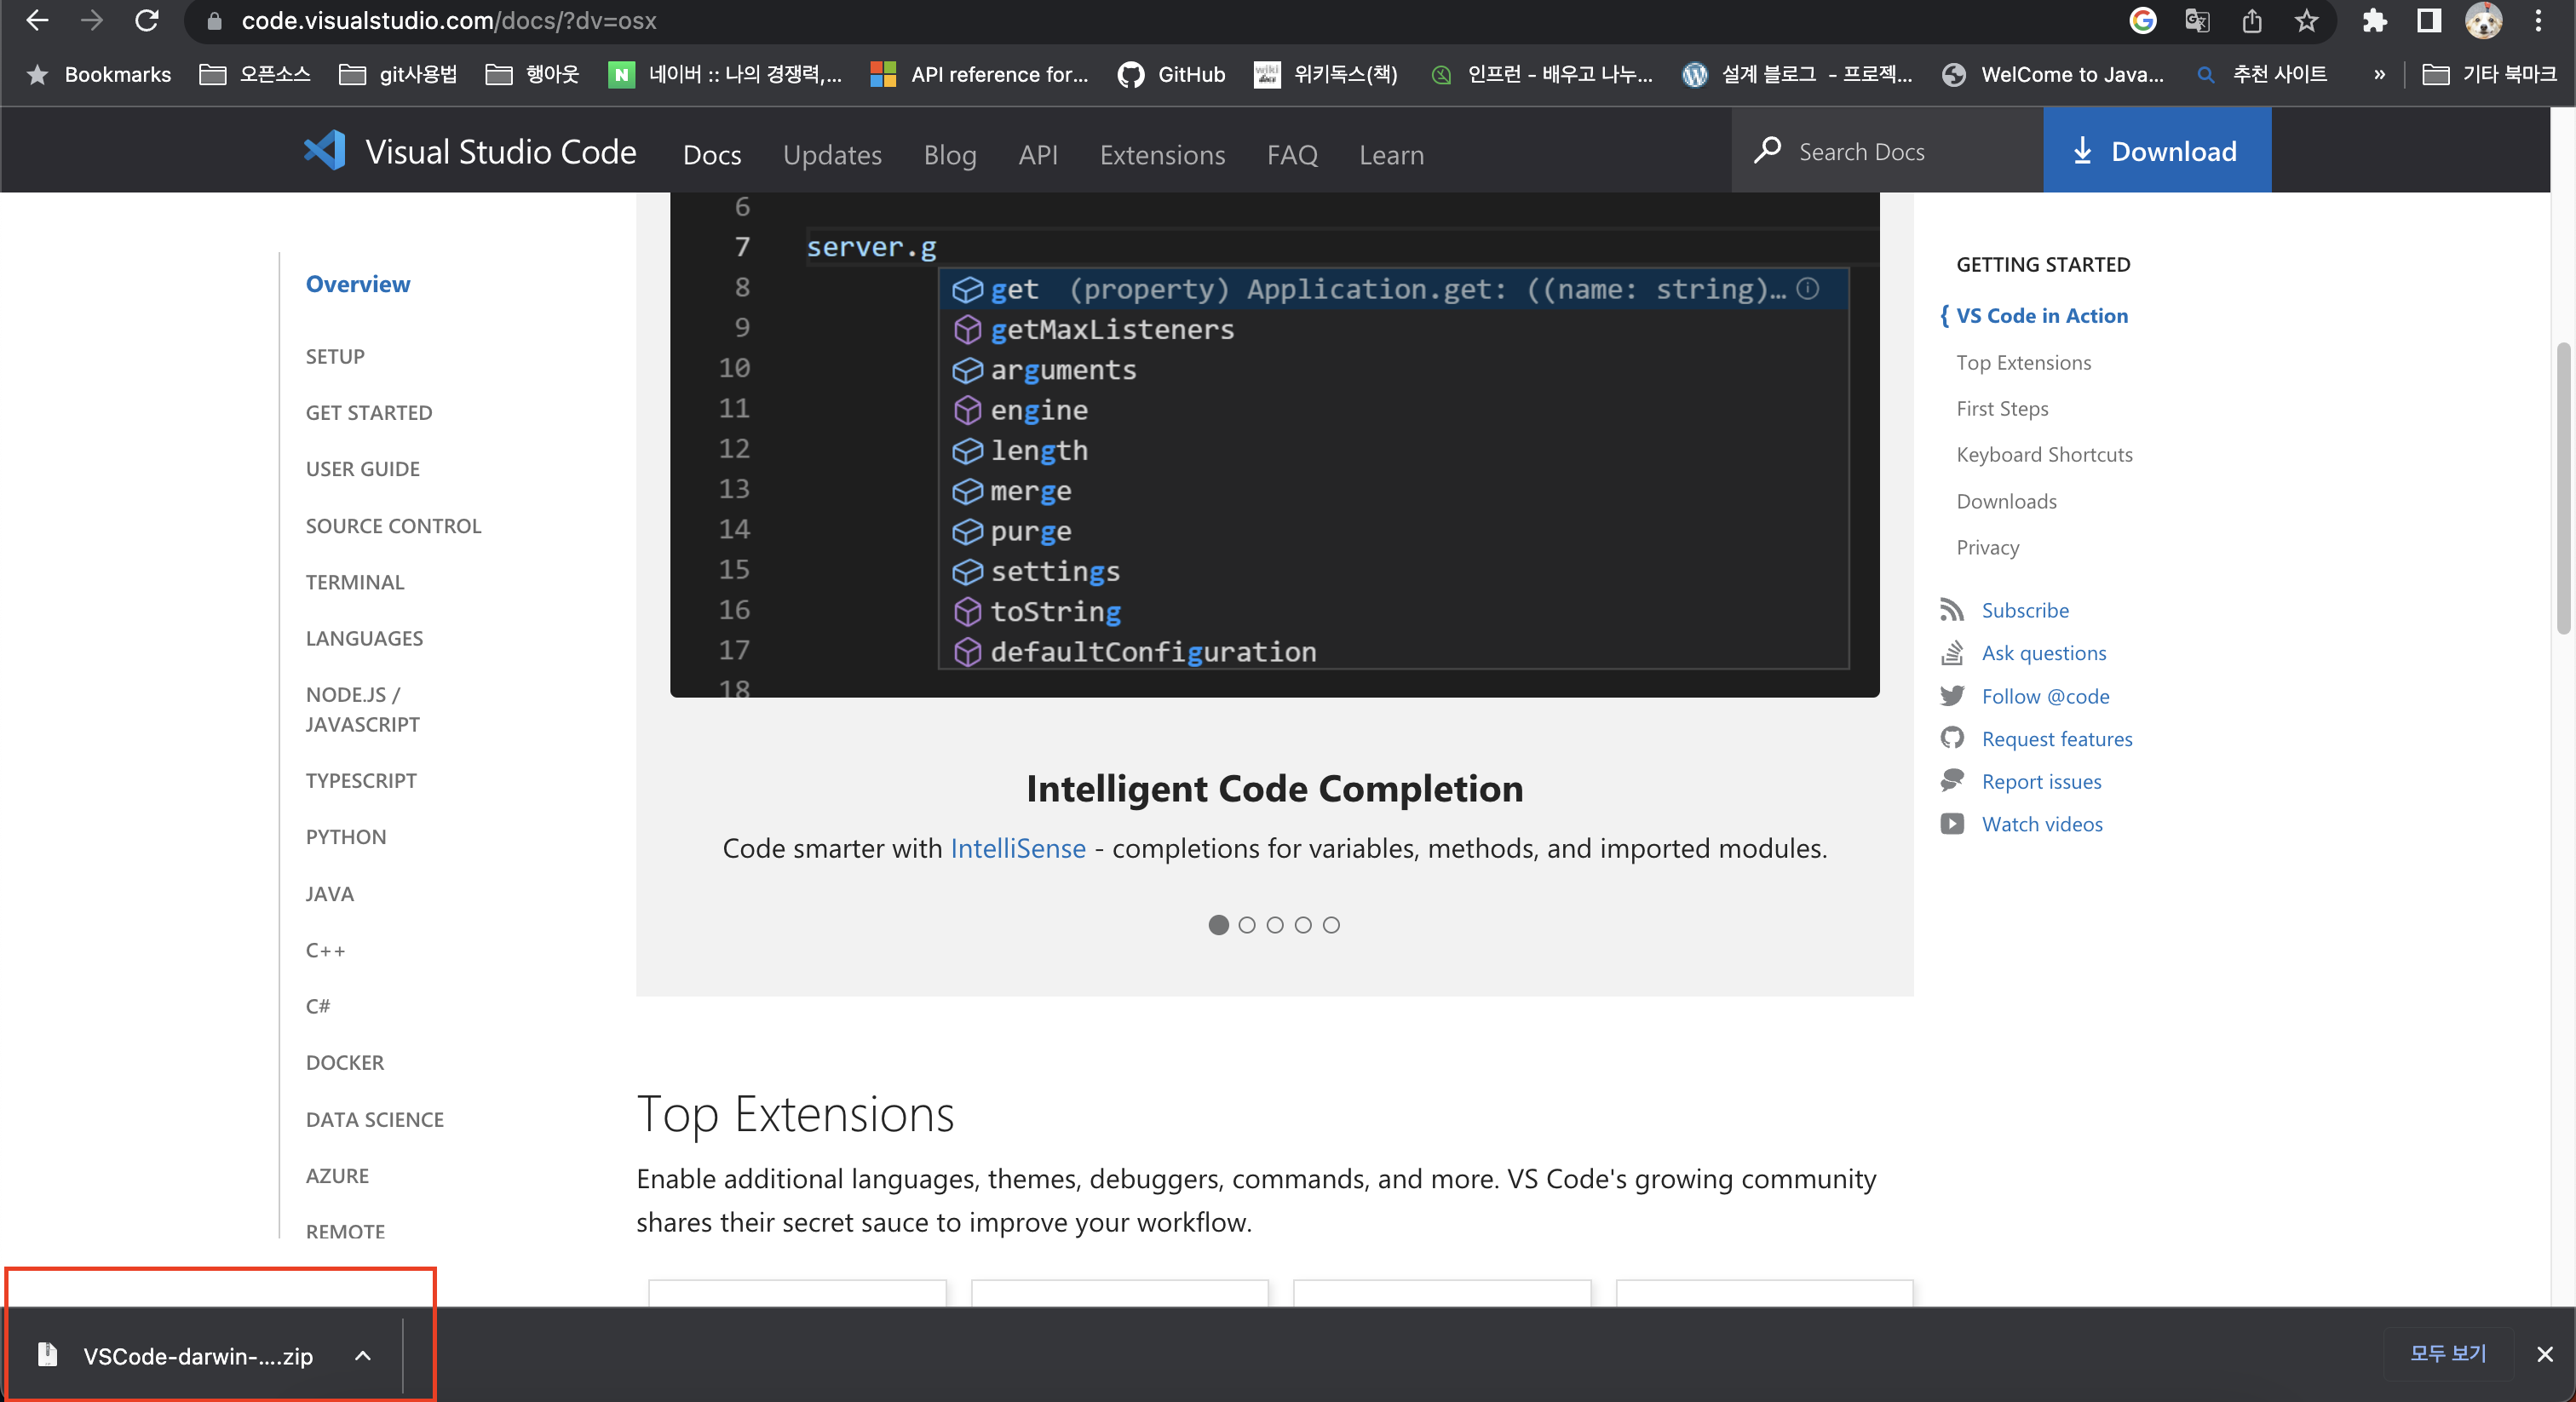Click the Visual Studio Code logo icon
The image size is (2576, 1402).
pyautogui.click(x=325, y=151)
